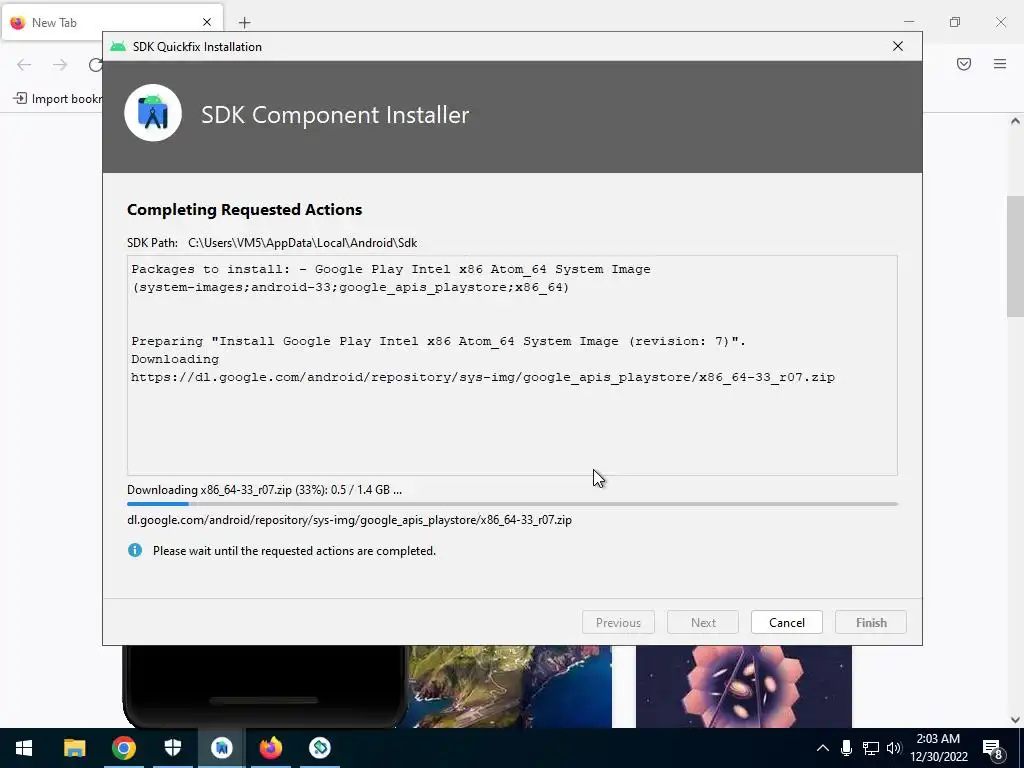Click the disabled Finish button
Viewport: 1024px width, 768px height.
(x=871, y=622)
